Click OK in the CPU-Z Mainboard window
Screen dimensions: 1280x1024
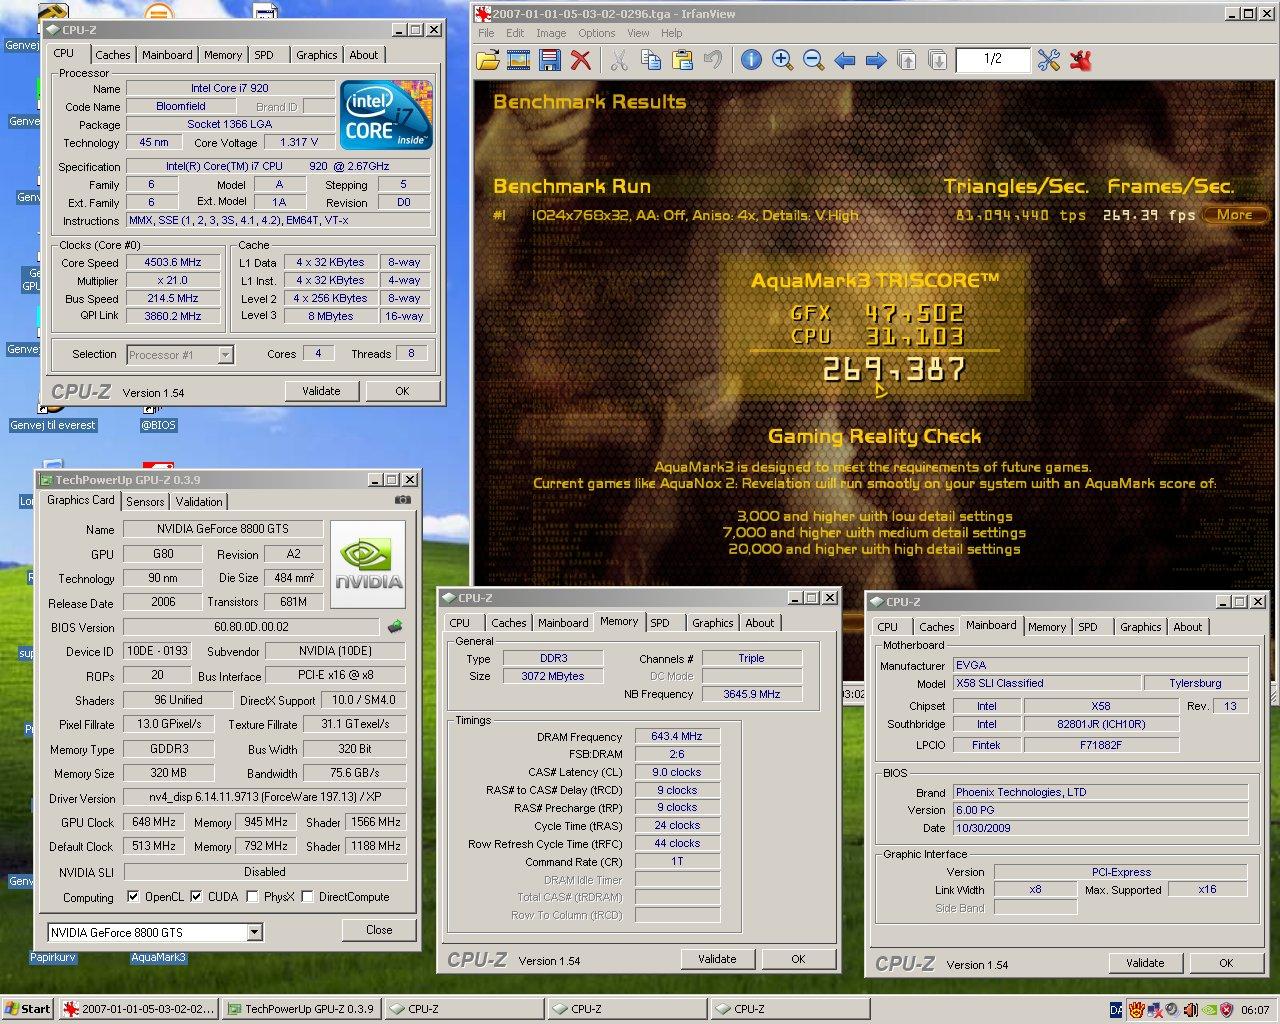click(x=1226, y=963)
